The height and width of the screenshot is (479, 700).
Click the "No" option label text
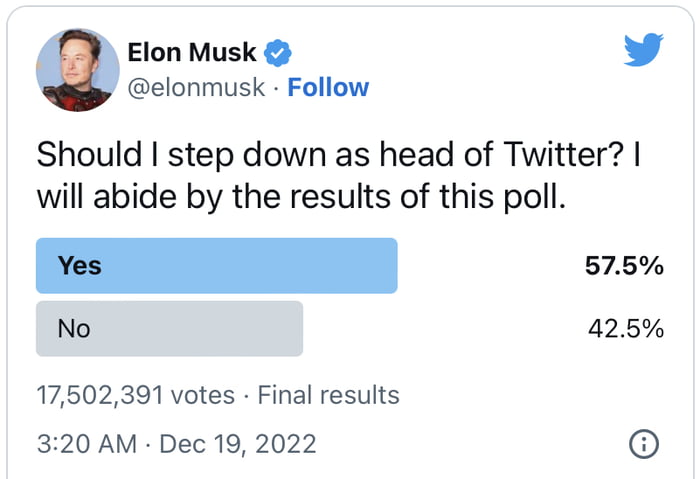click(74, 328)
